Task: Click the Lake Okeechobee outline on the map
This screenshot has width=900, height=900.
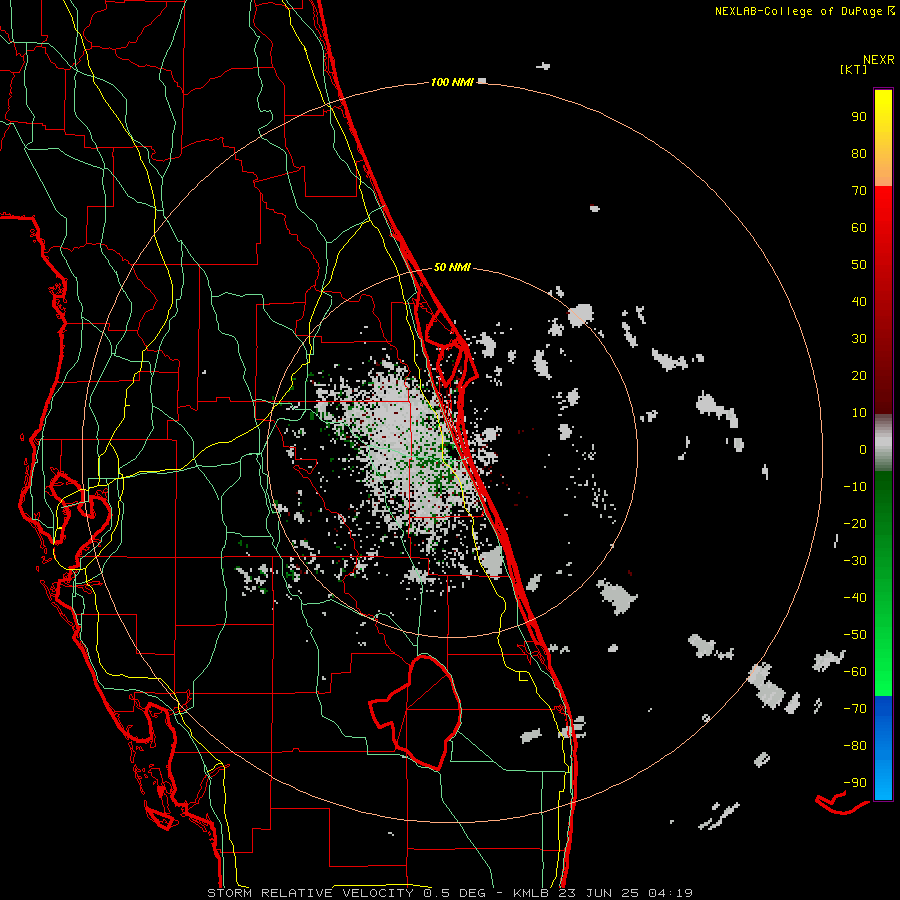Action: 416,712
